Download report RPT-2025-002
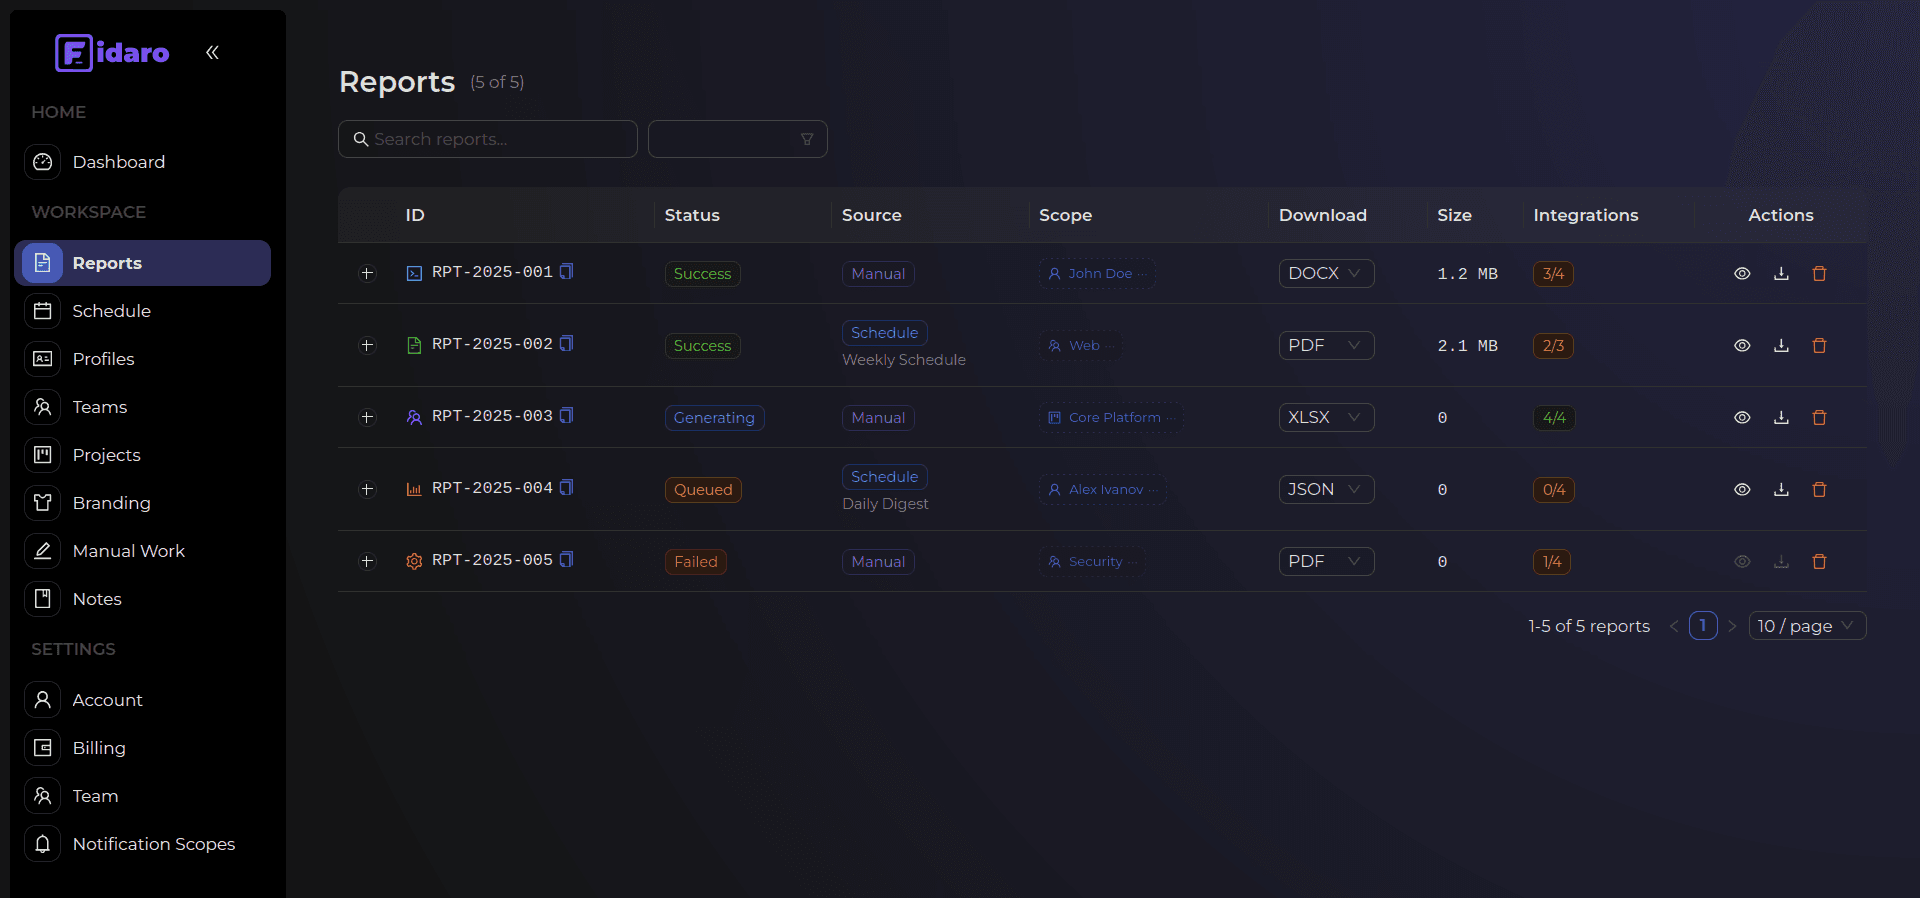Image resolution: width=1920 pixels, height=898 pixels. 1781,346
